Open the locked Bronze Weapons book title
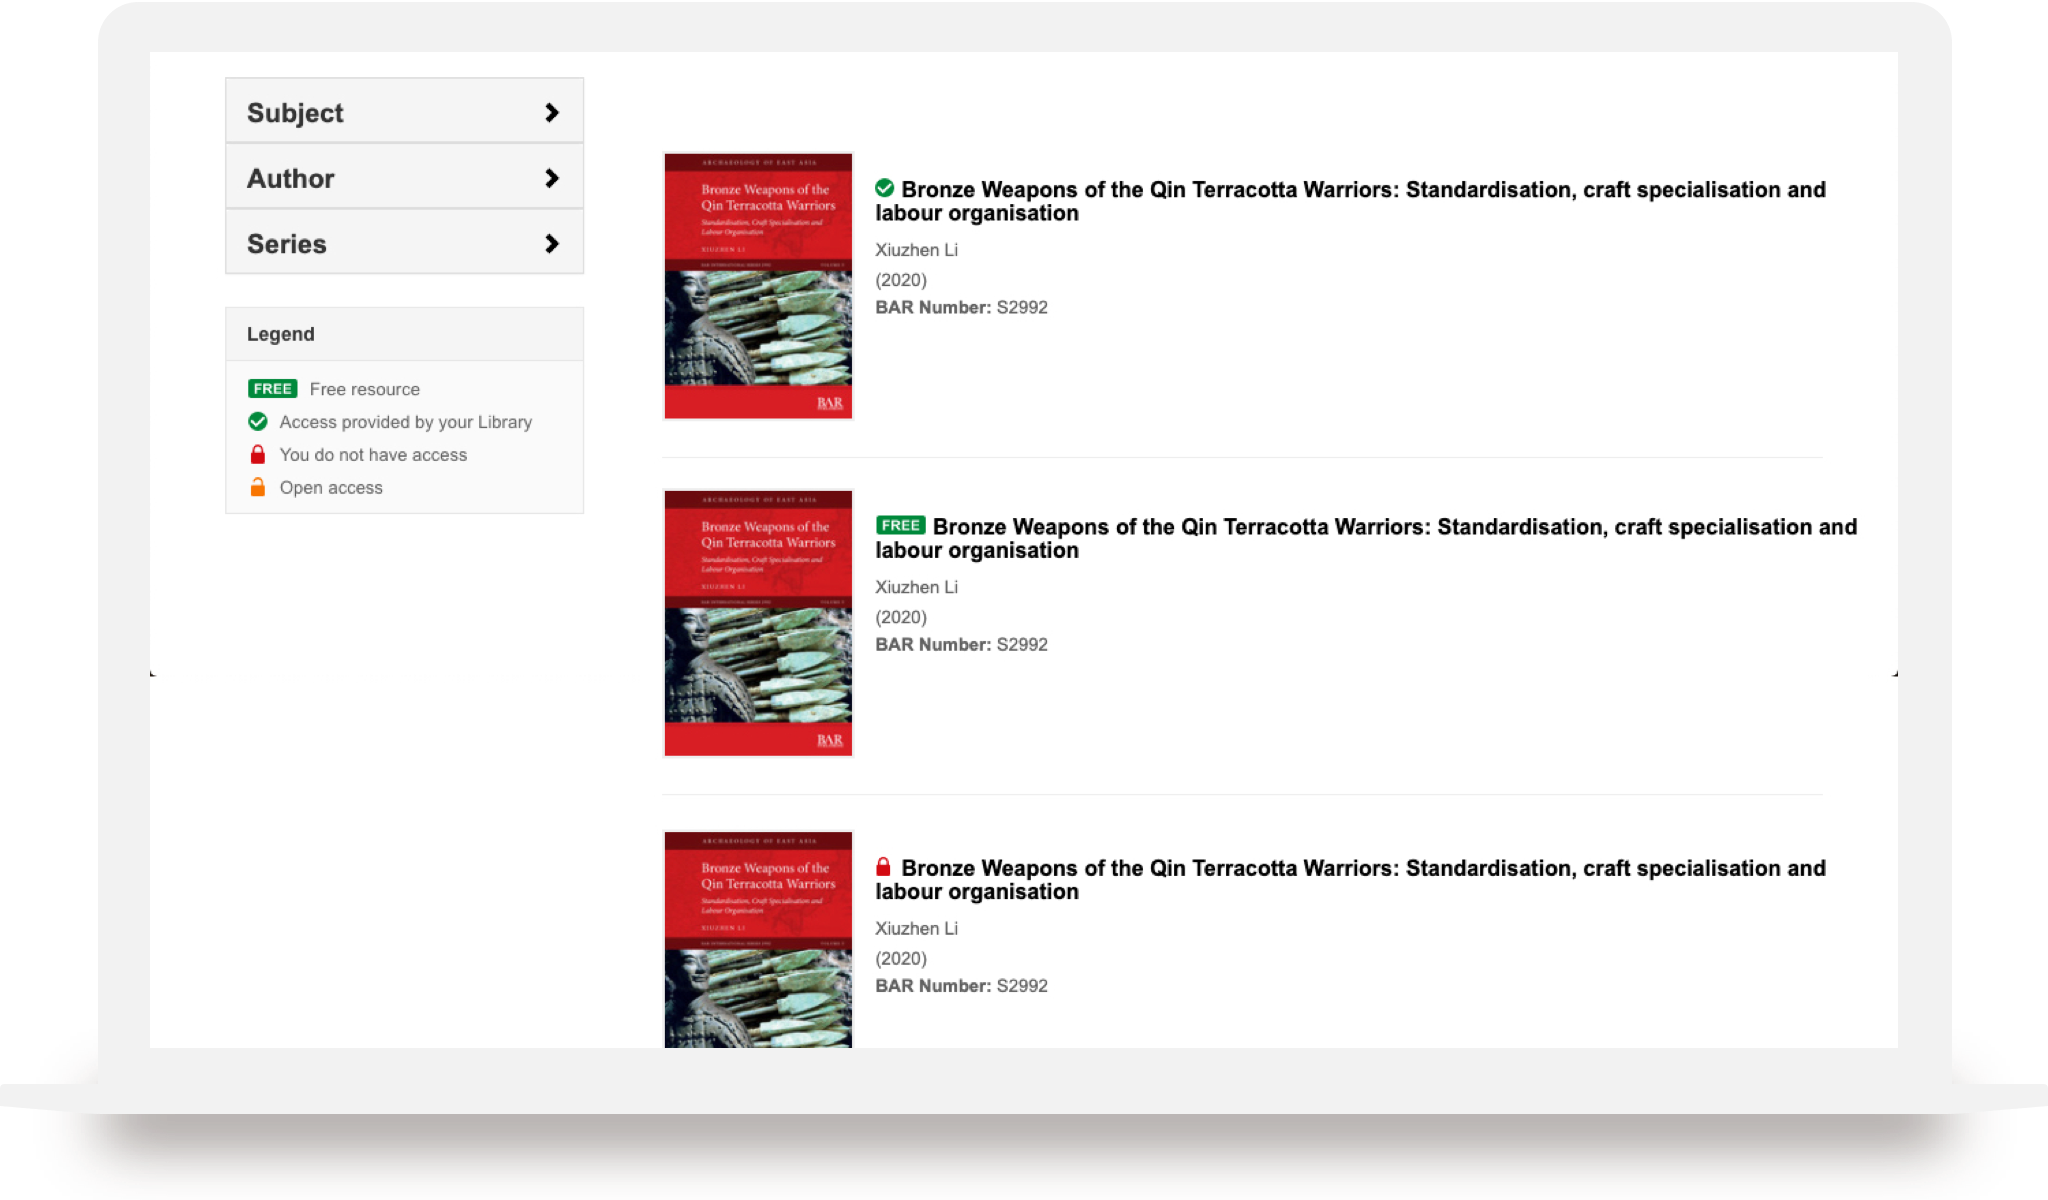This screenshot has width=2048, height=1200. pos(1350,880)
